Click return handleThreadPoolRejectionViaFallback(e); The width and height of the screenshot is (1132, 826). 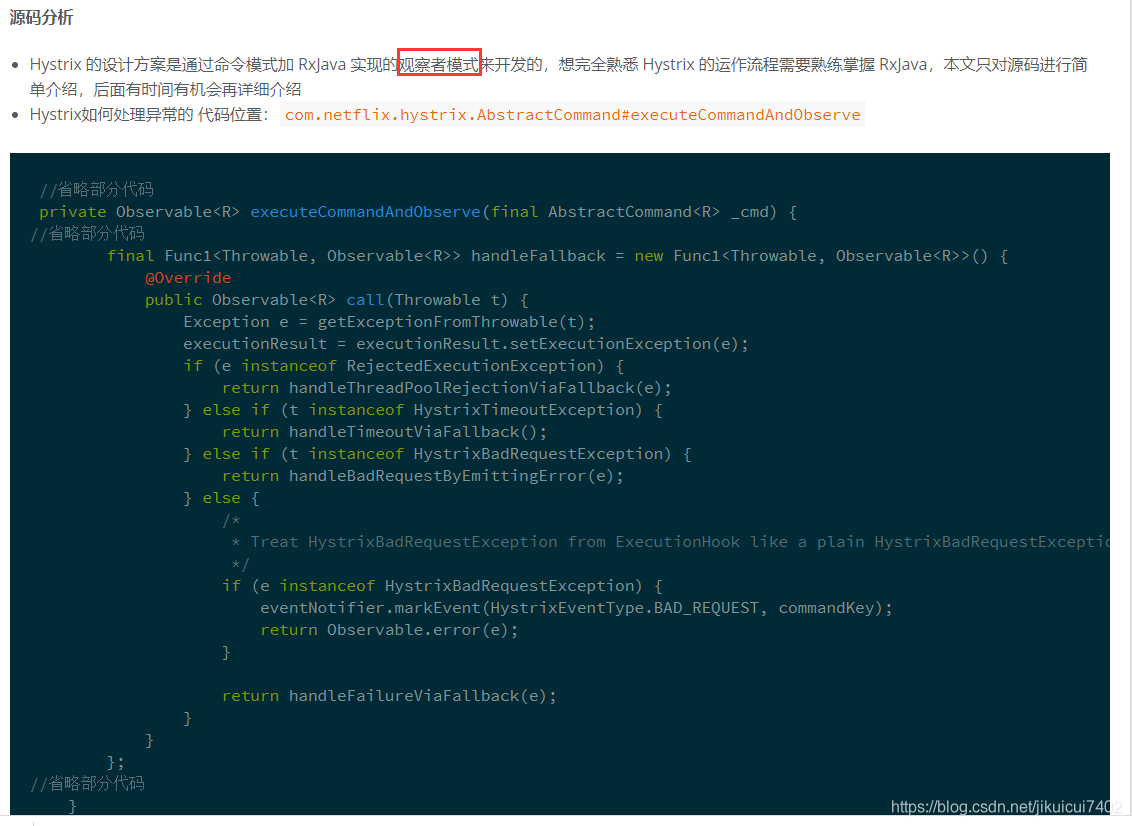click(x=446, y=388)
